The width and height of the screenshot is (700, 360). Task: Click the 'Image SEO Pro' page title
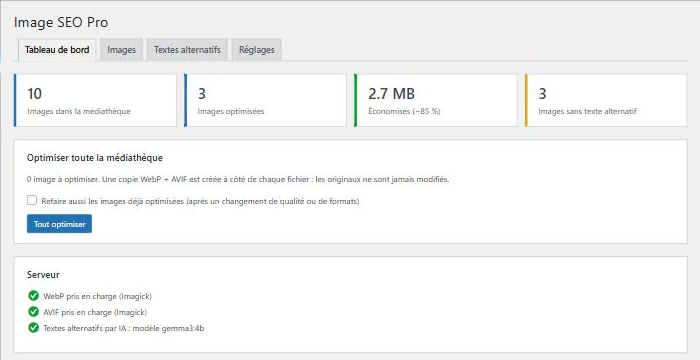point(61,22)
